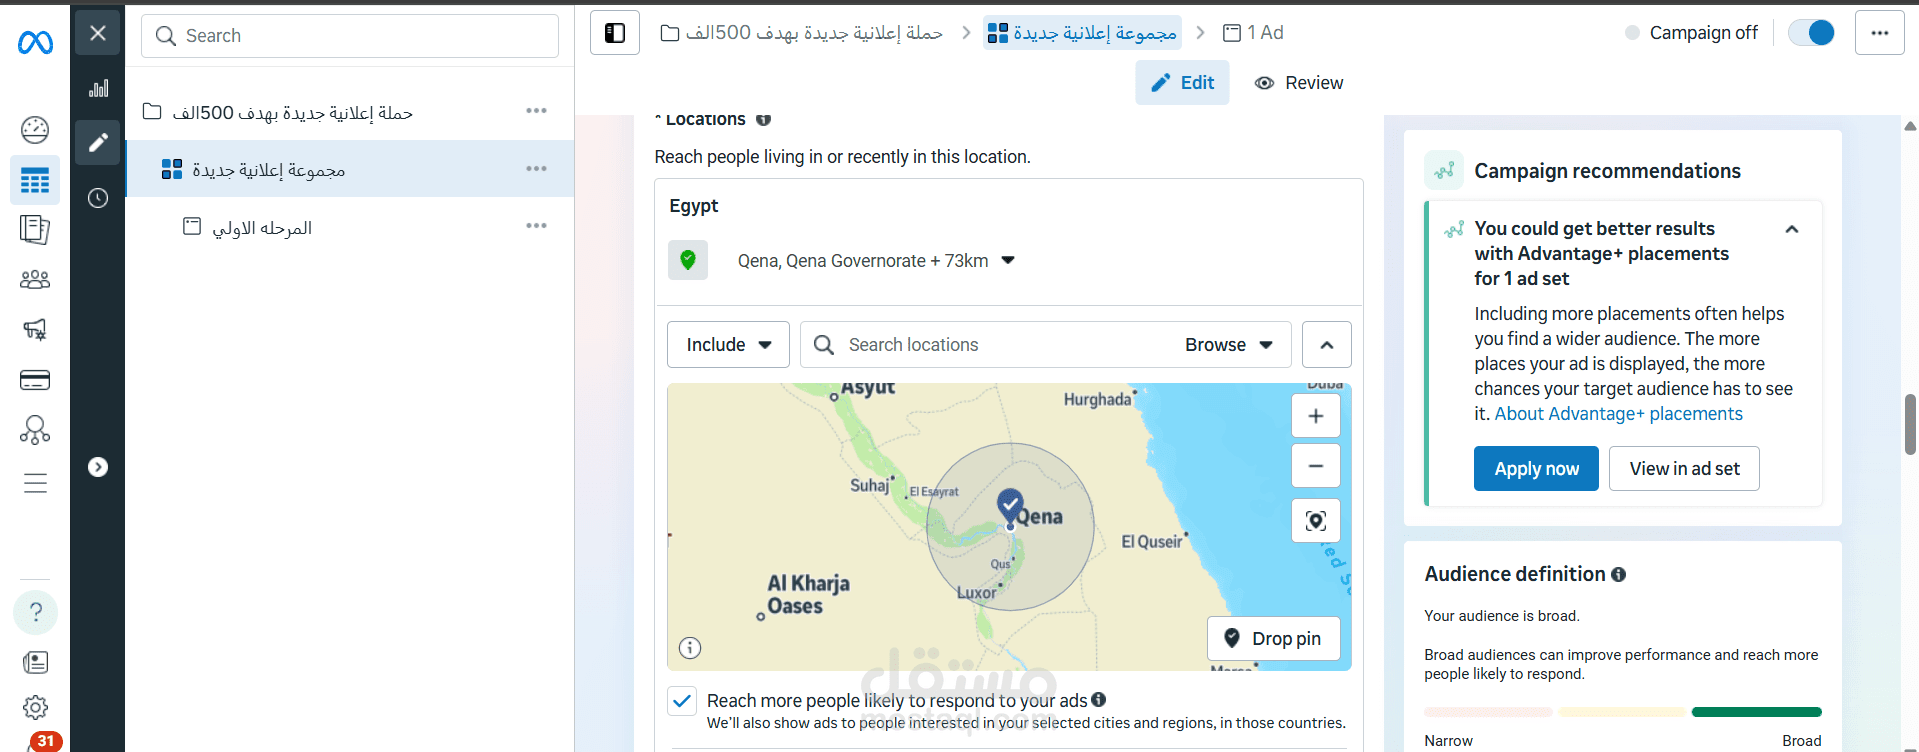The width and height of the screenshot is (1919, 752).
Task: Open Help question mark icon
Action: [35, 612]
